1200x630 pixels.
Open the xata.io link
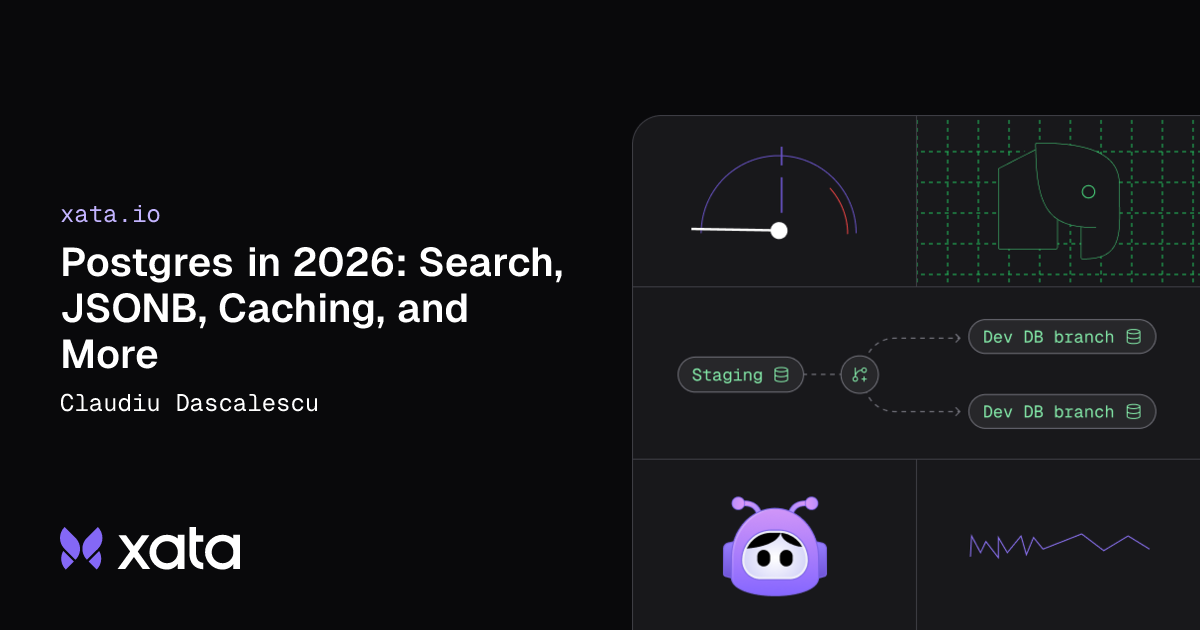tap(110, 214)
